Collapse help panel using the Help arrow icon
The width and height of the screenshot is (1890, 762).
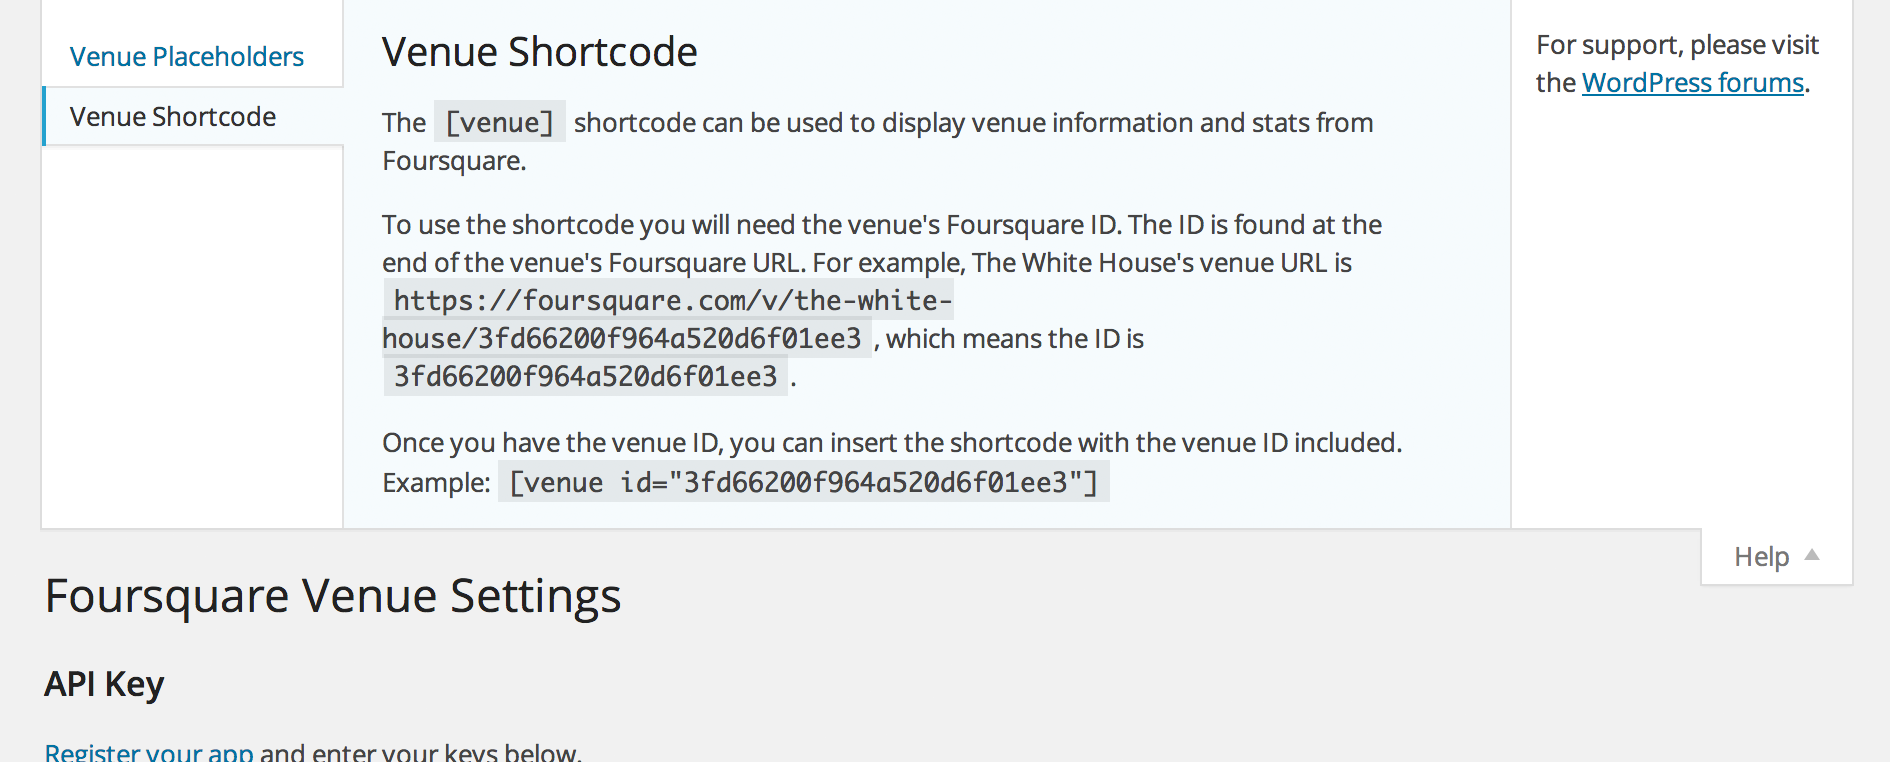click(x=1812, y=555)
